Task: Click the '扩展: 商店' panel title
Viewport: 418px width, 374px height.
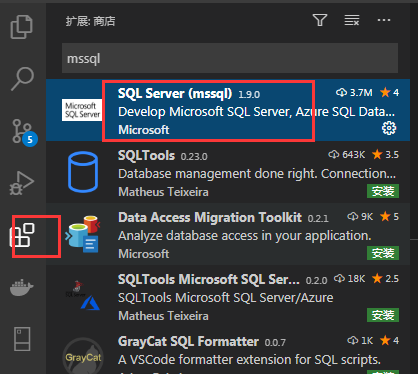Action: click(90, 21)
